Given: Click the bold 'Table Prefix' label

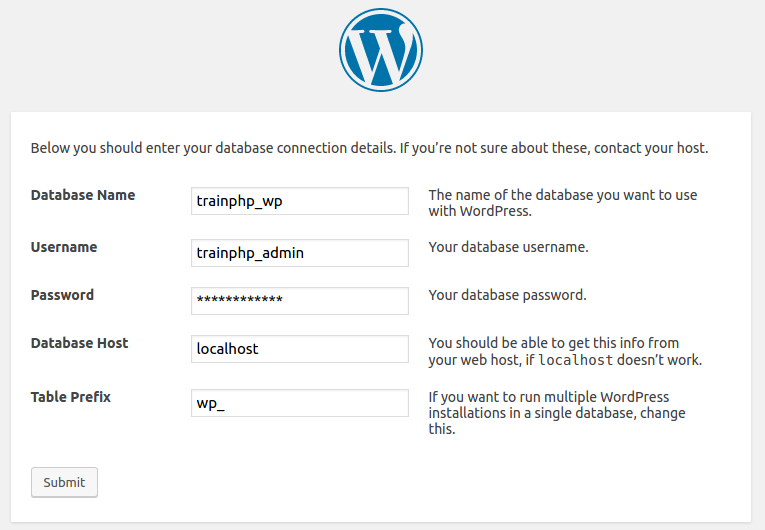Looking at the screenshot, I should click(71, 397).
